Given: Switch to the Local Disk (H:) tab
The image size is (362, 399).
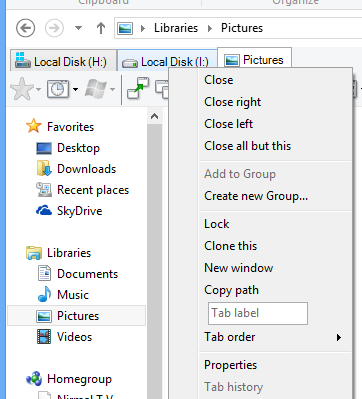Looking at the screenshot, I should [63, 61].
